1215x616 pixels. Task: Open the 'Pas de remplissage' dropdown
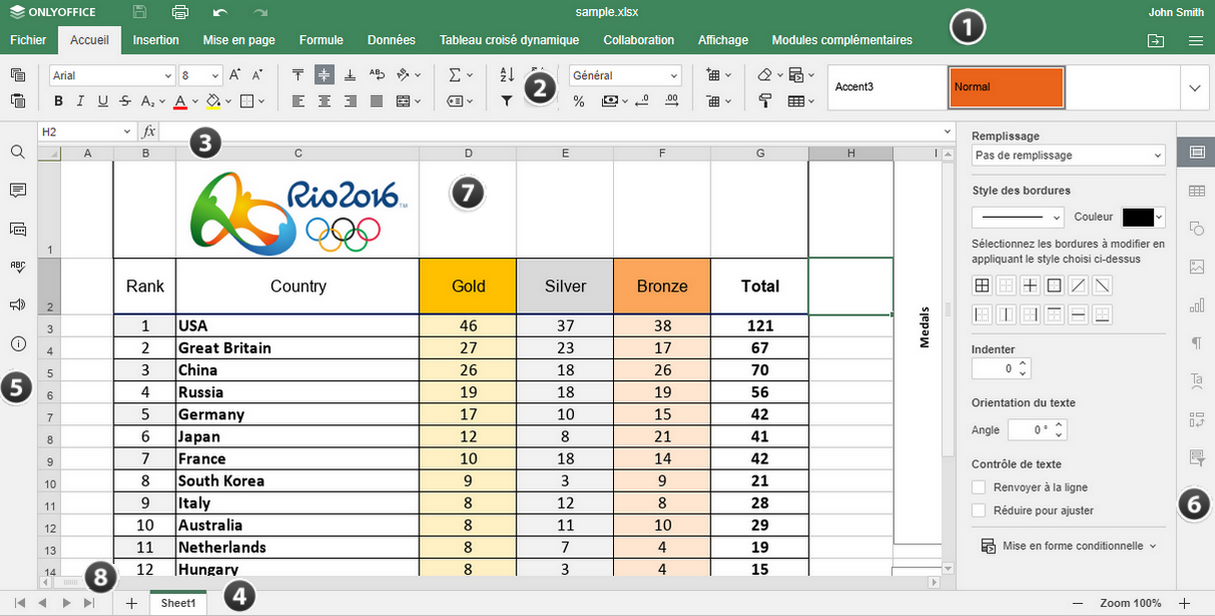point(1067,155)
